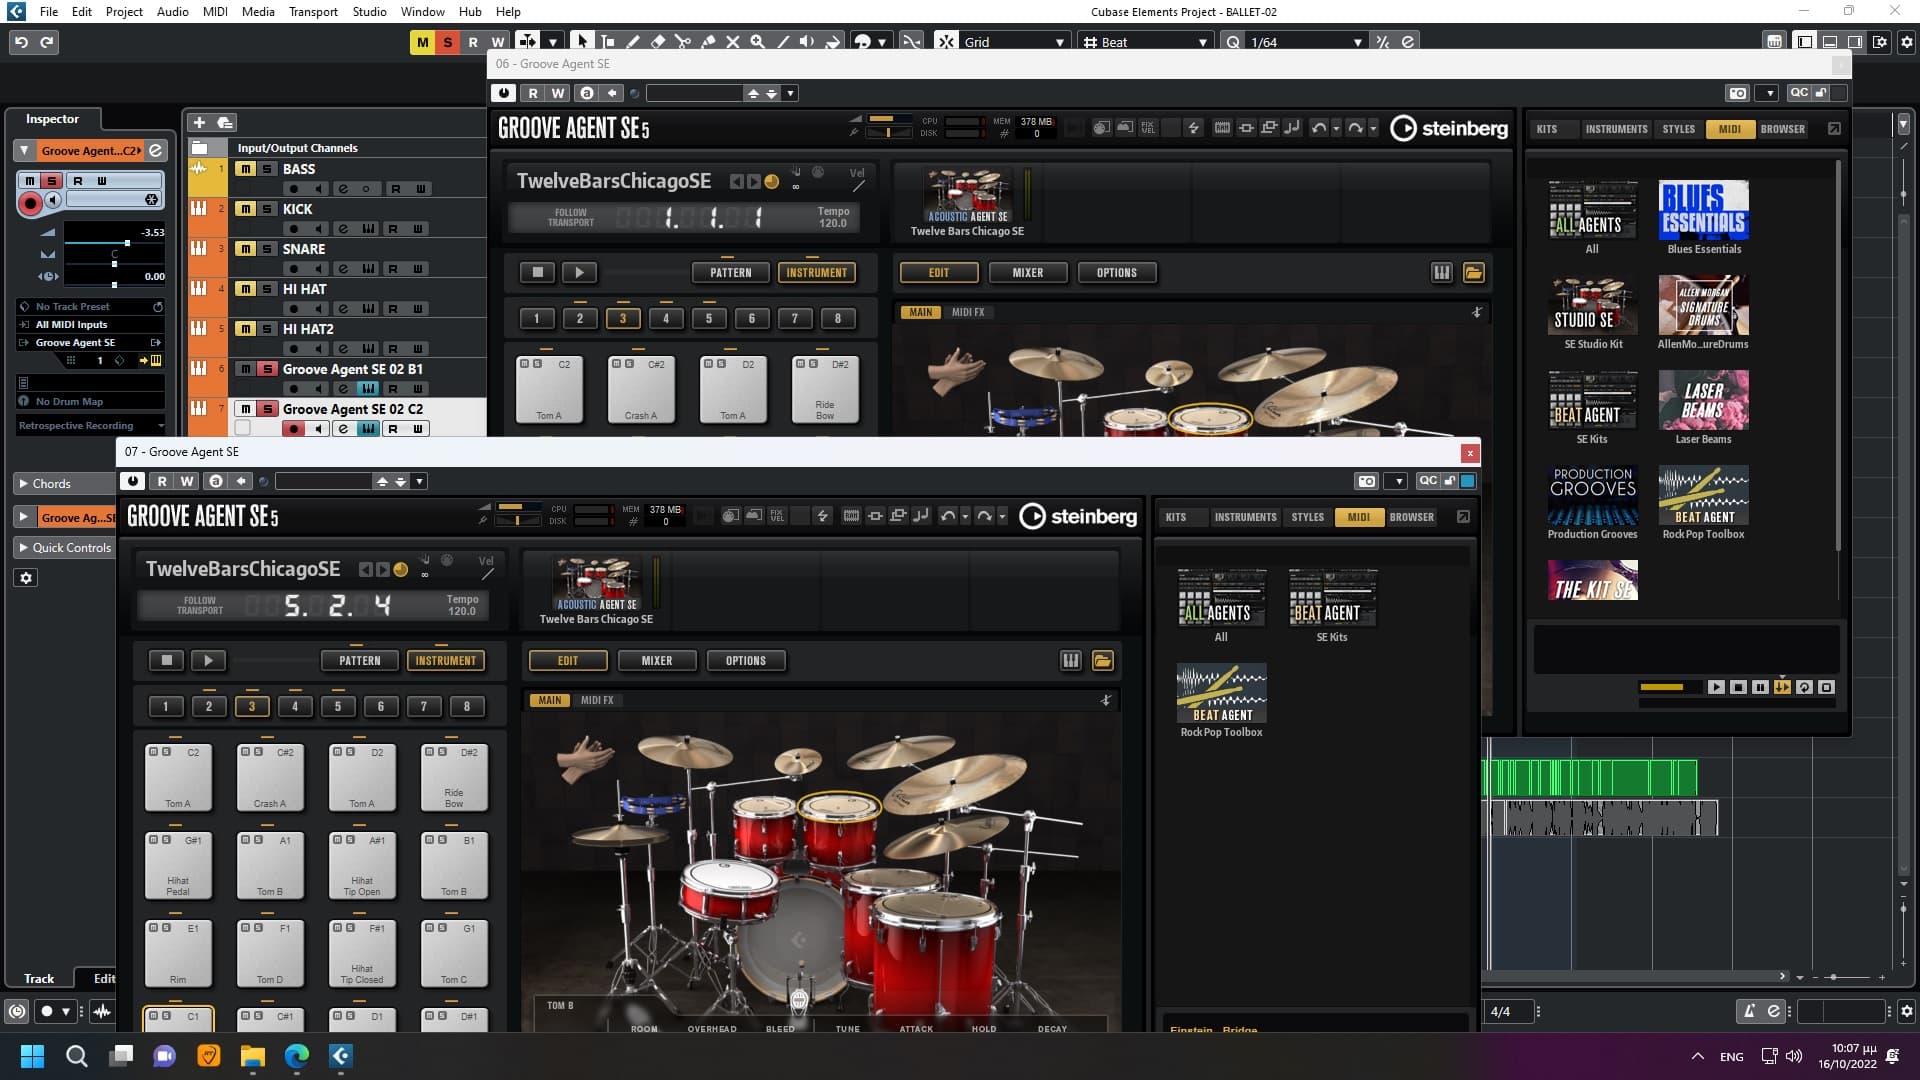This screenshot has height=1080, width=1920.
Task: Stop pattern playback in 07 Groove Agent
Action: (x=167, y=660)
